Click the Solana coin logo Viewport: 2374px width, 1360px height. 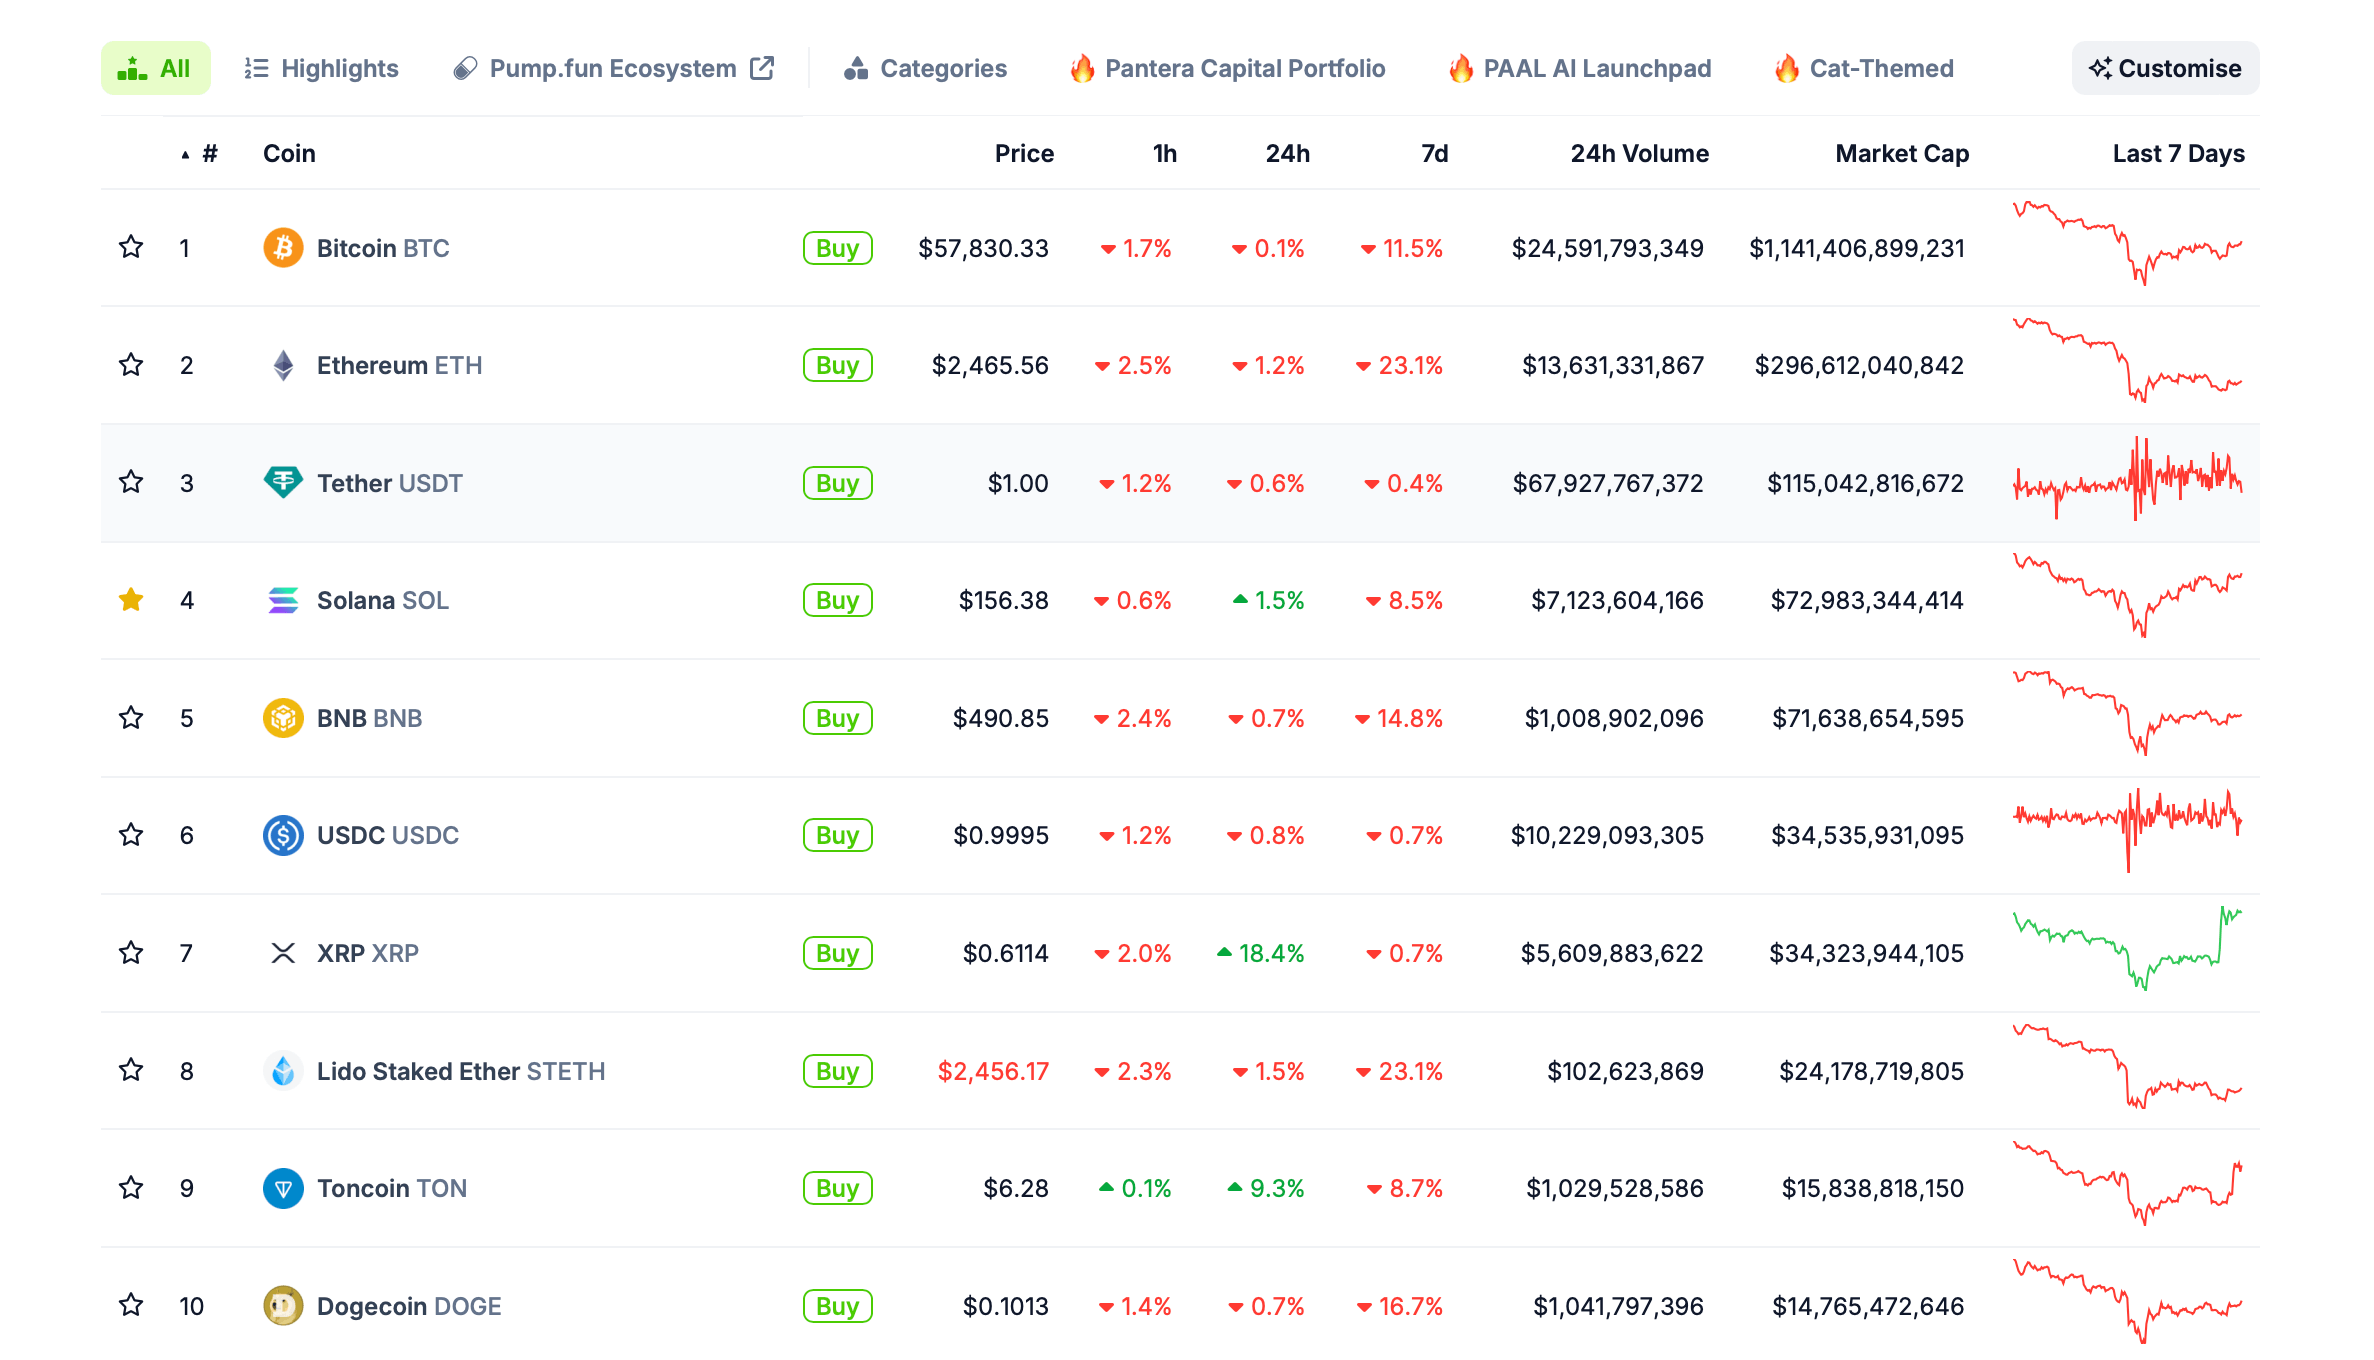coord(283,600)
